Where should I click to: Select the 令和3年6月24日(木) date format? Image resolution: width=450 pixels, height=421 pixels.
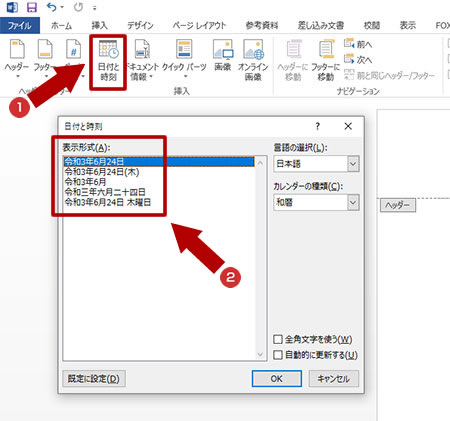pyautogui.click(x=102, y=172)
